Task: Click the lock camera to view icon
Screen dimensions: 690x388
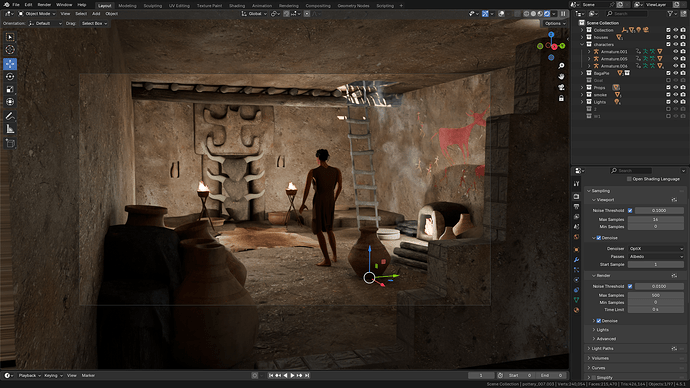Action: tap(561, 98)
